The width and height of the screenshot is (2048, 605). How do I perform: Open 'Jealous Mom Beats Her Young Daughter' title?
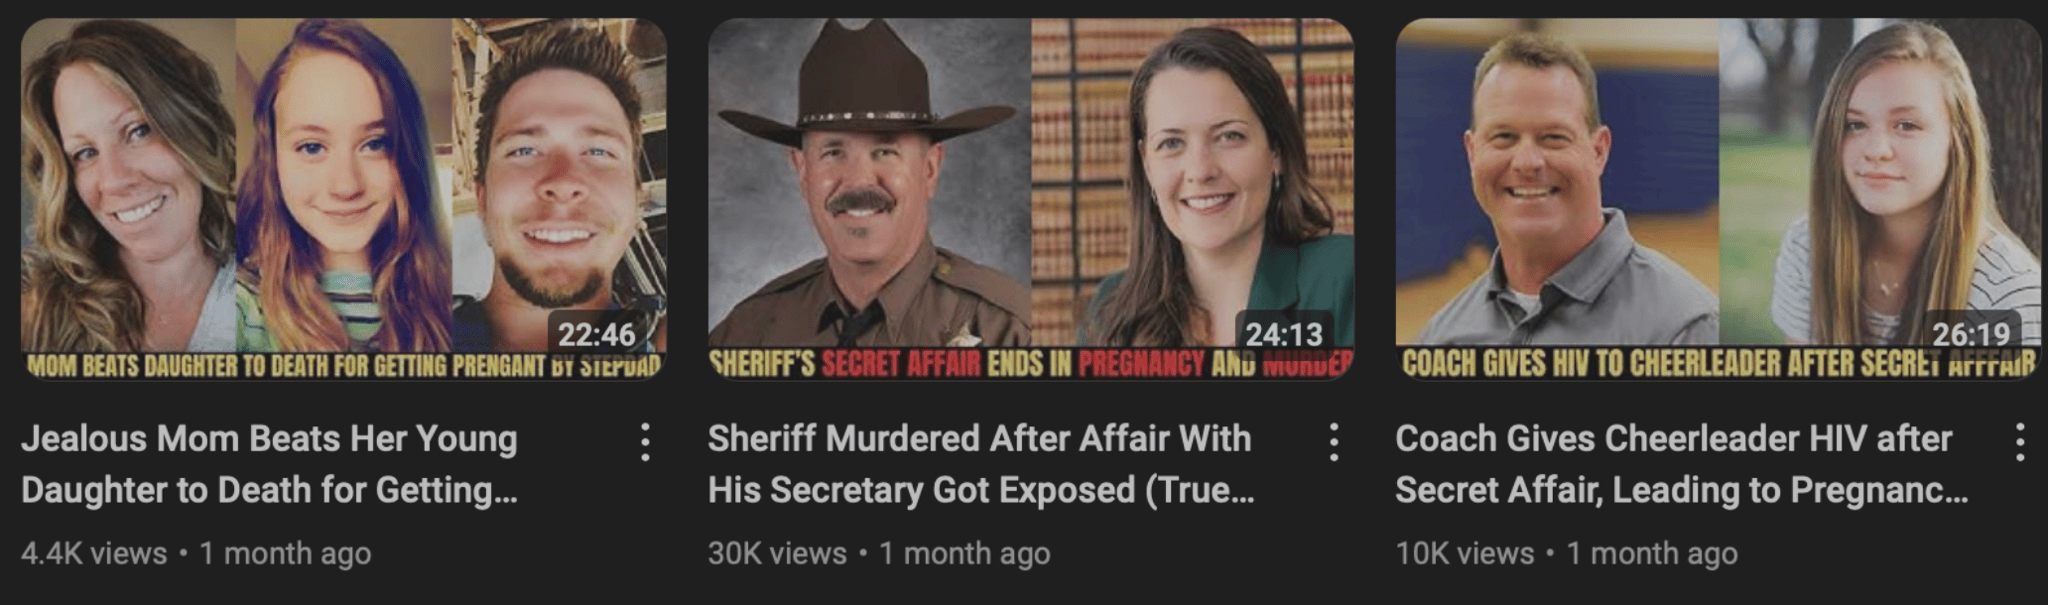click(270, 464)
